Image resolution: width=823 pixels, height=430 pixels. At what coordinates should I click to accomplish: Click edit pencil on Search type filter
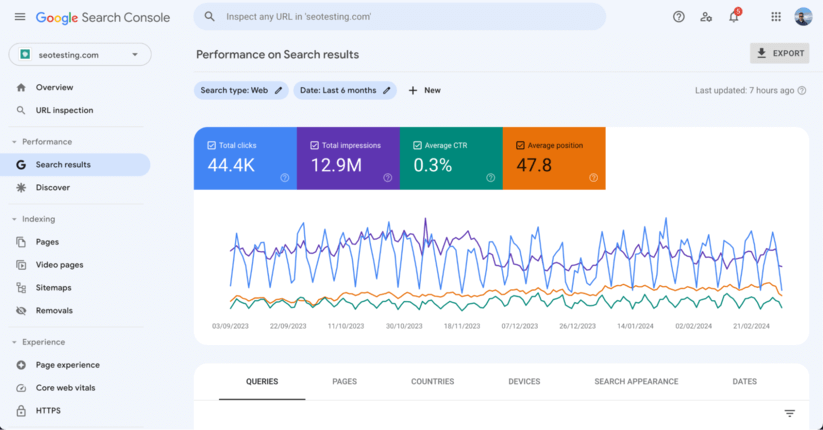point(279,90)
